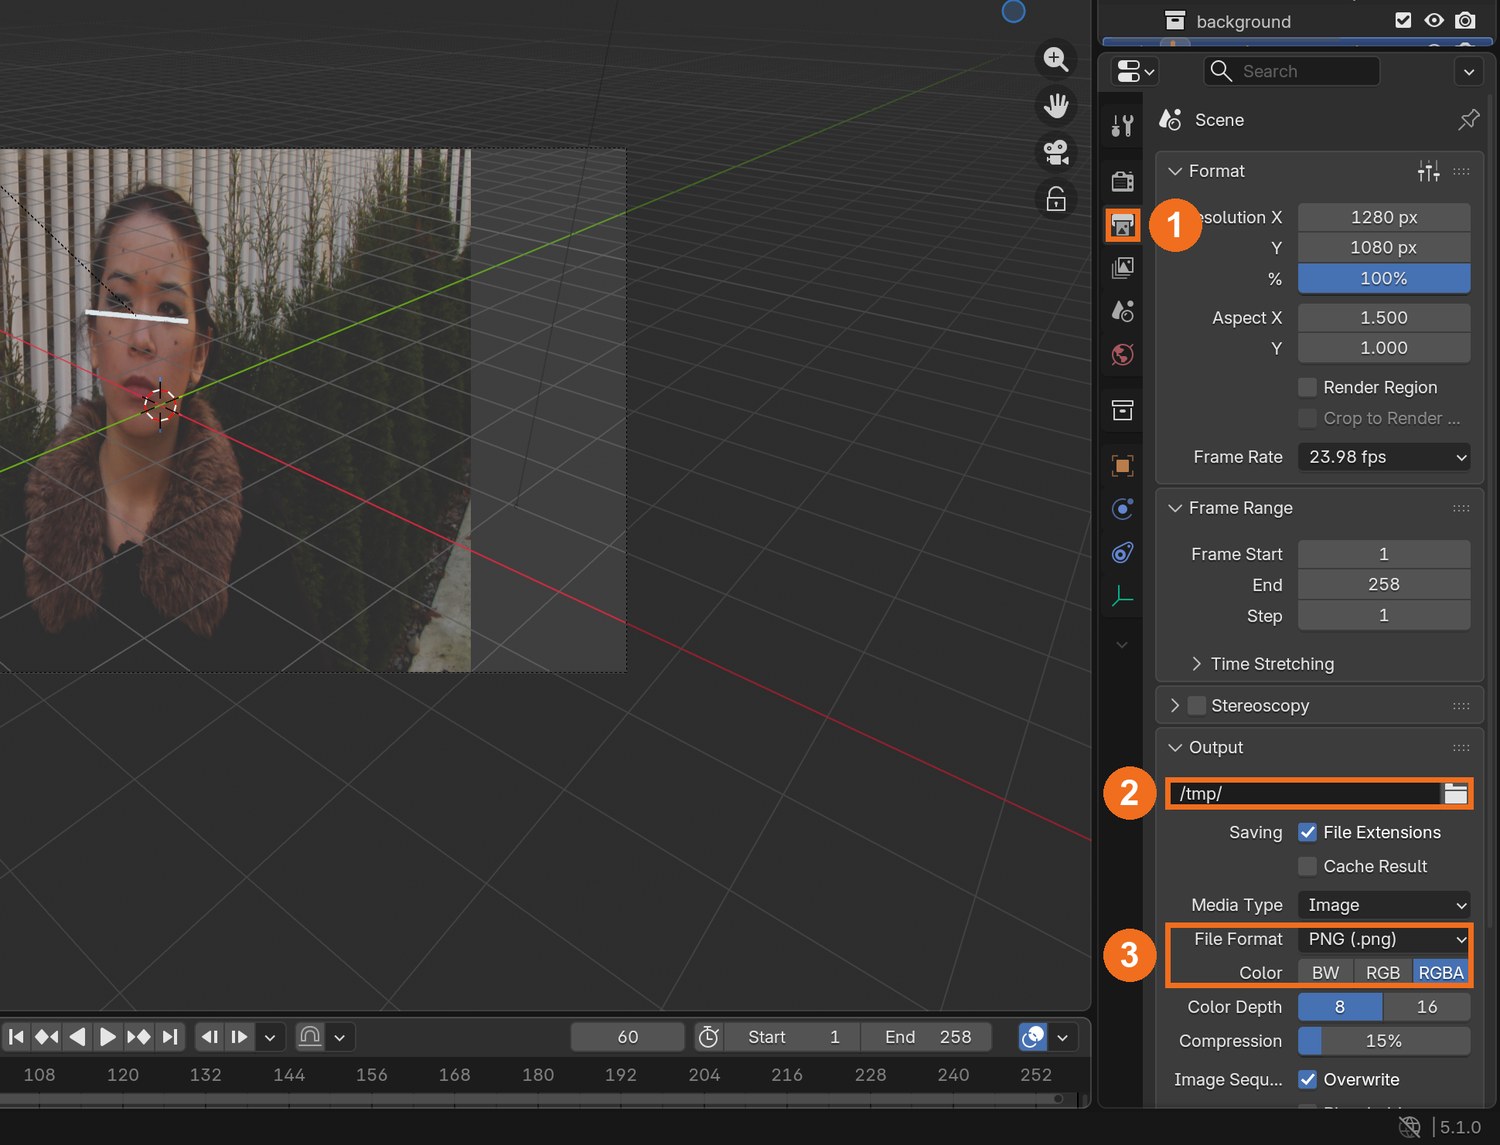Screen dimensions: 1500x1145
Task: Click the resolution 100% slider
Action: click(1384, 278)
